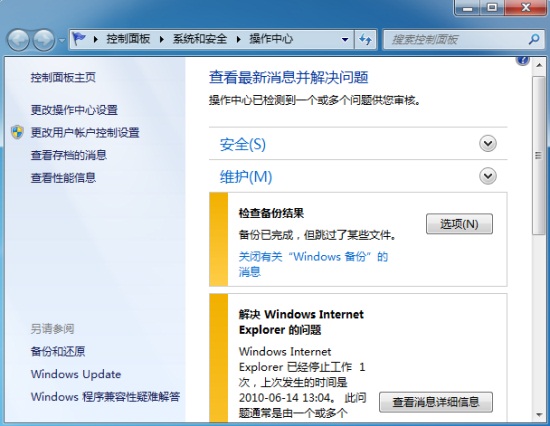Click 检查备份结果 message title
The width and height of the screenshot is (550, 426).
(271, 213)
